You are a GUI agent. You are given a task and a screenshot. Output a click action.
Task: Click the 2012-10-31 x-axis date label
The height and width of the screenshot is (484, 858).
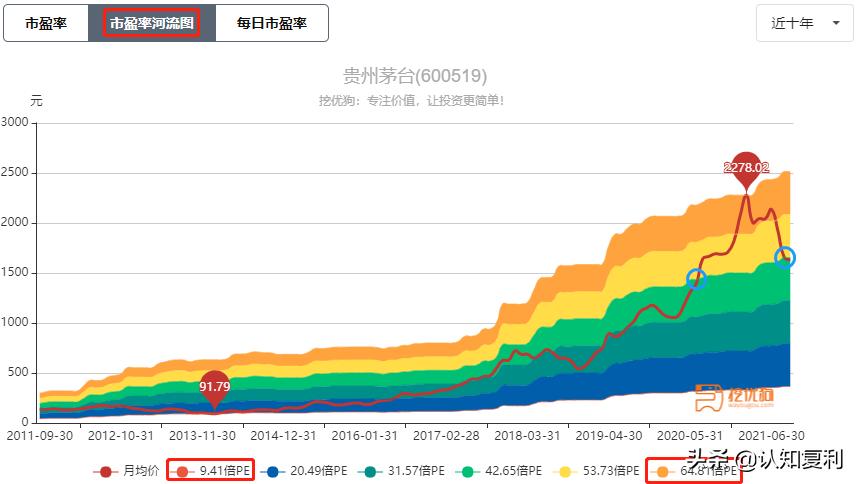tap(120, 436)
